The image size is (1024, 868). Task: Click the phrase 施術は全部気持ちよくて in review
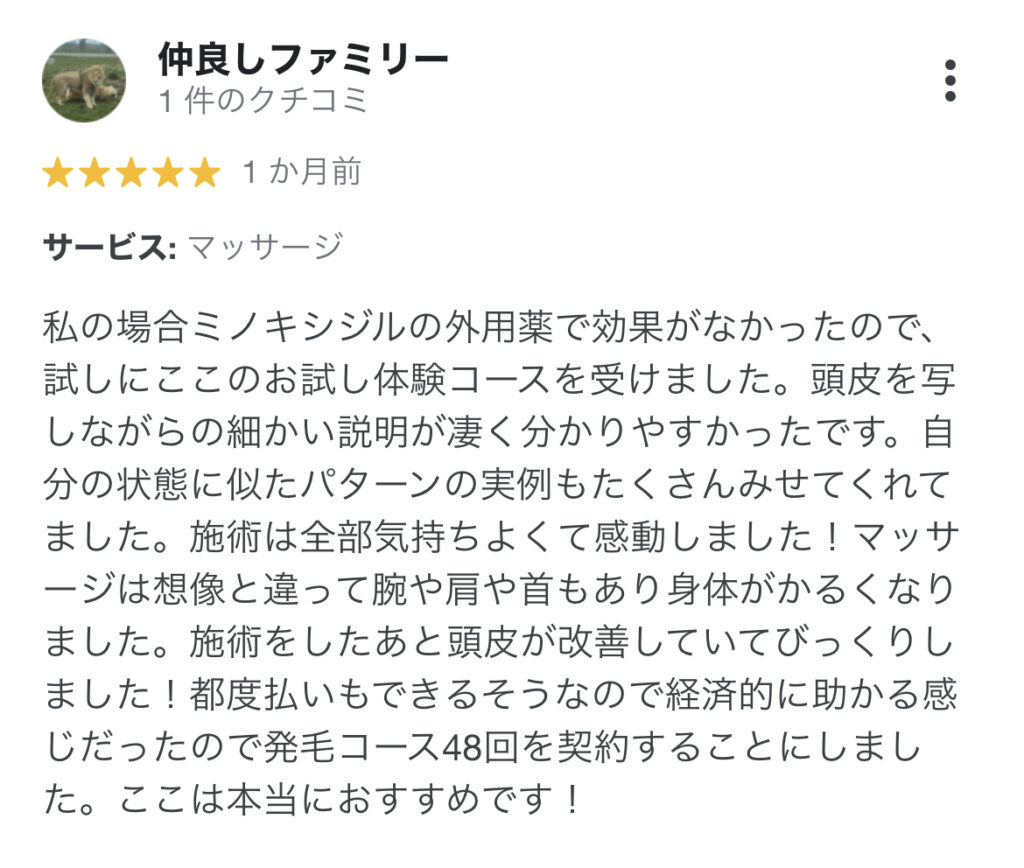(390, 537)
